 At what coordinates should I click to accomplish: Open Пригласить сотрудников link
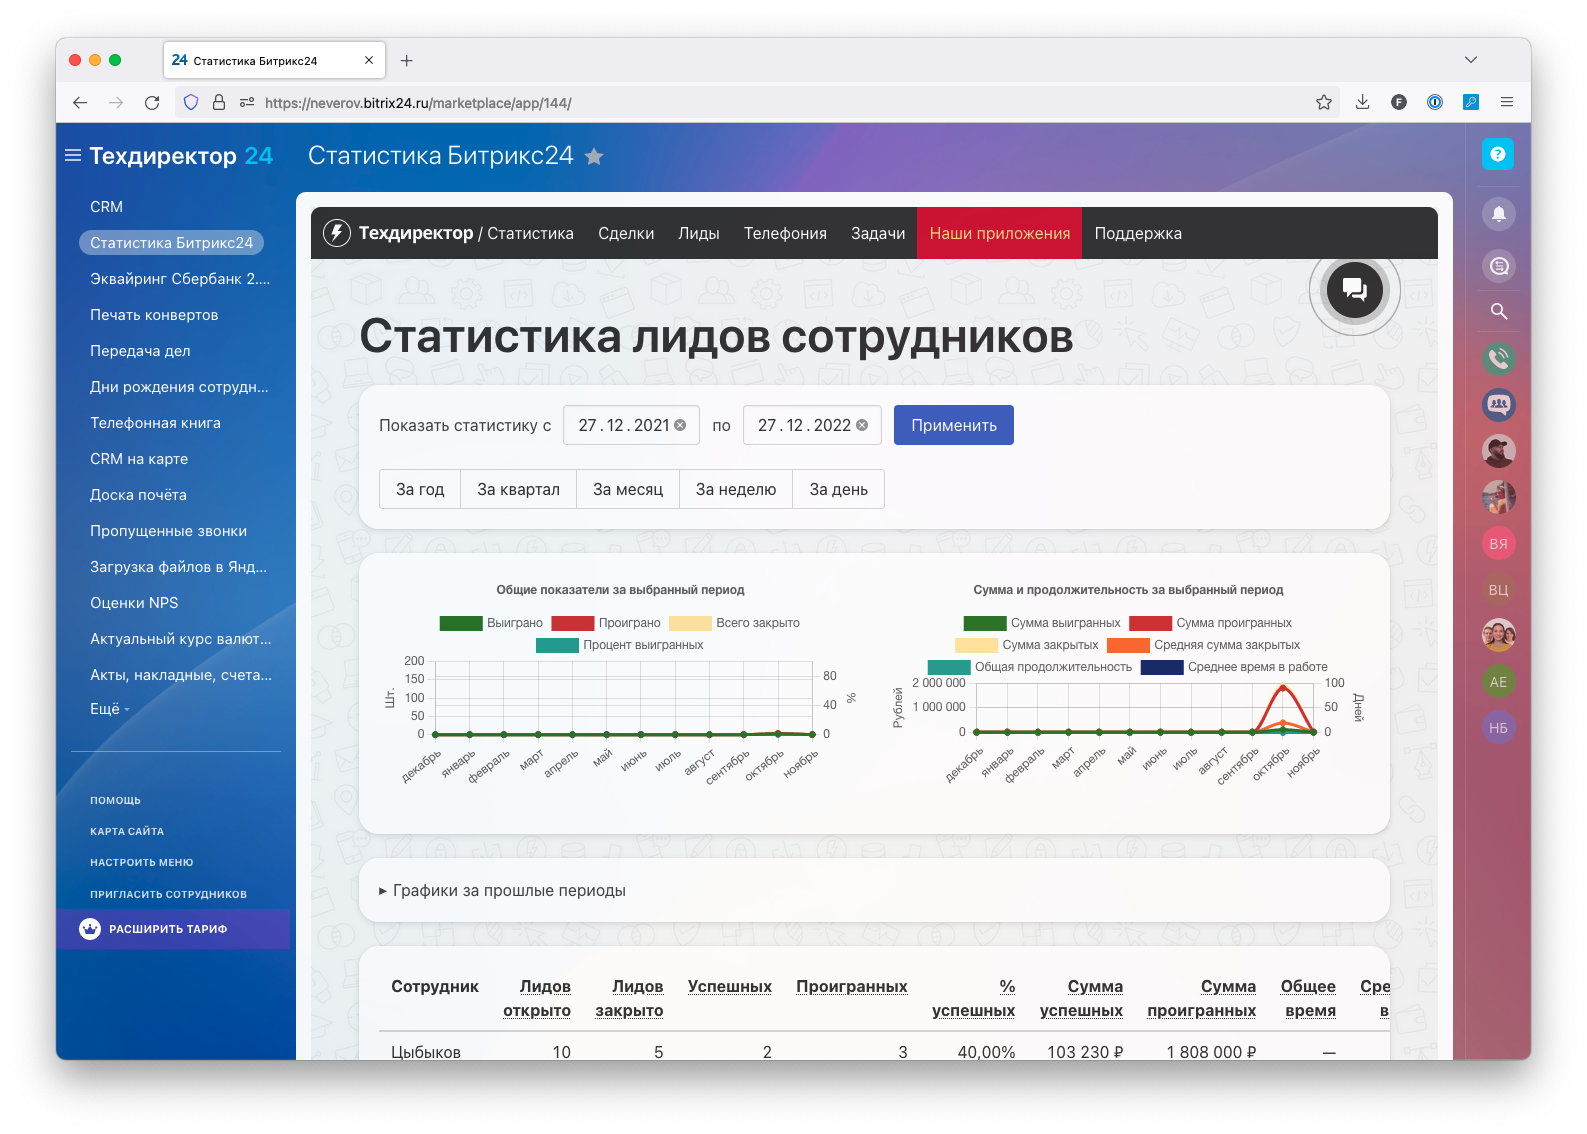click(x=168, y=894)
